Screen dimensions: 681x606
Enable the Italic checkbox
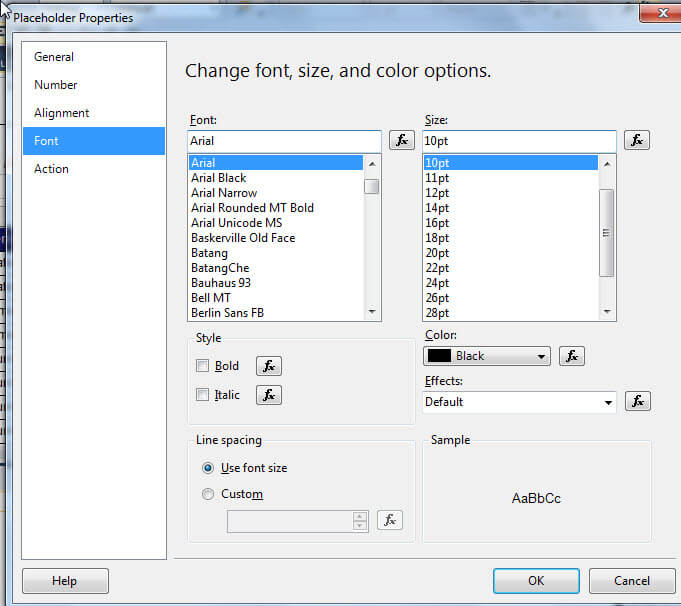tap(203, 395)
